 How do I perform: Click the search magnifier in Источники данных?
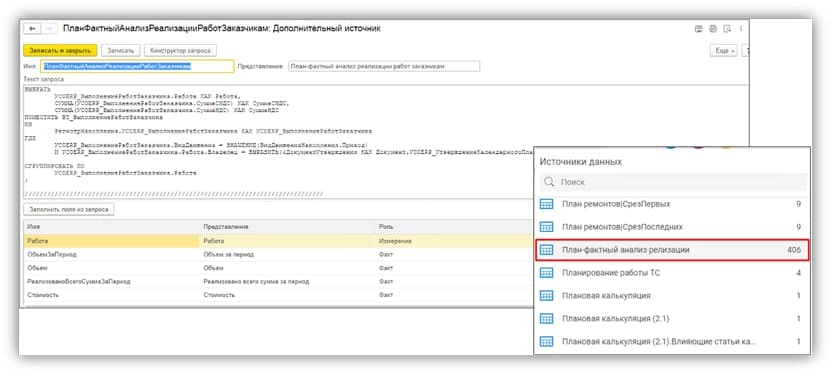549,182
